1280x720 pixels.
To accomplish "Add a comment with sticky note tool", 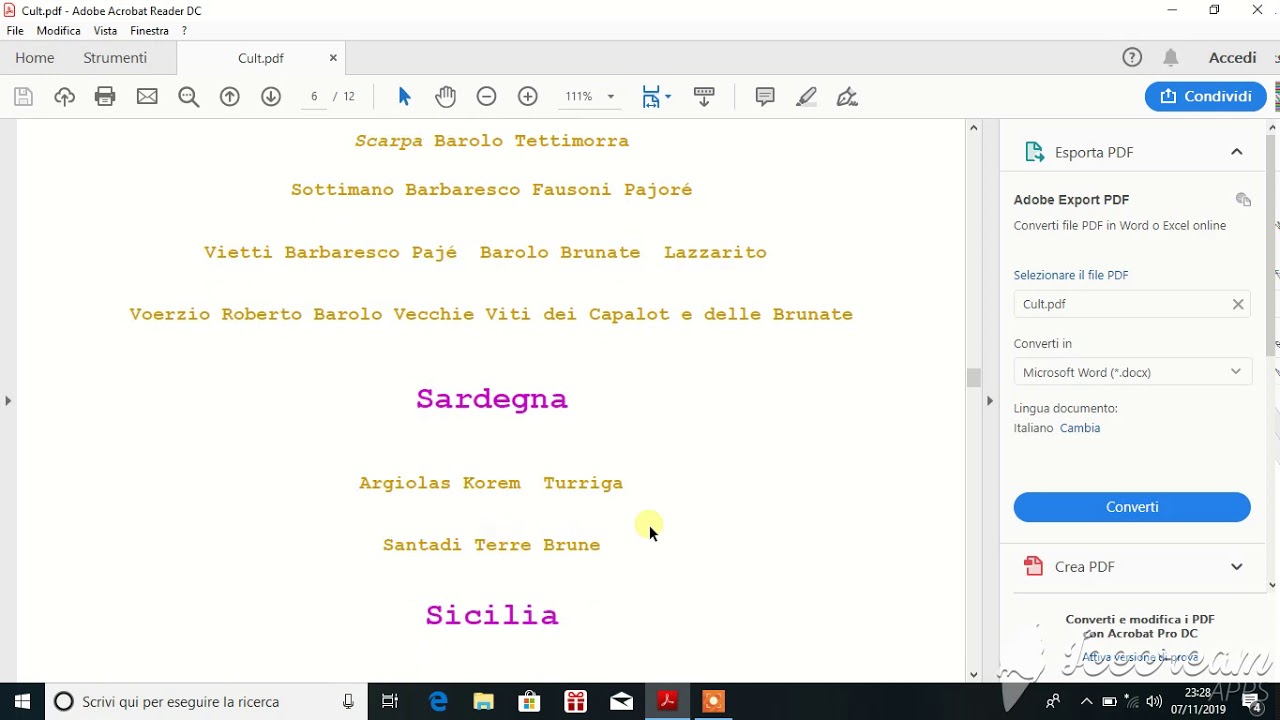I will coord(765,97).
